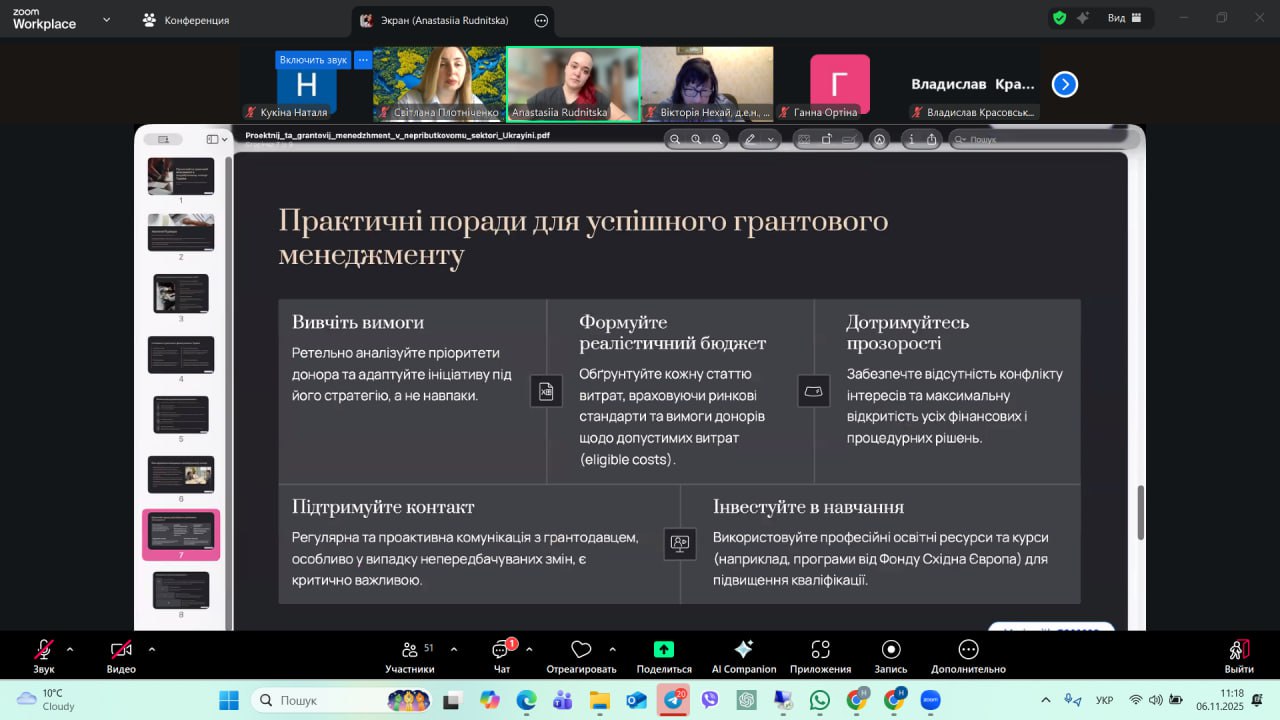Start recording with the Запись icon
Viewport: 1280px width, 720px height.
click(891, 650)
